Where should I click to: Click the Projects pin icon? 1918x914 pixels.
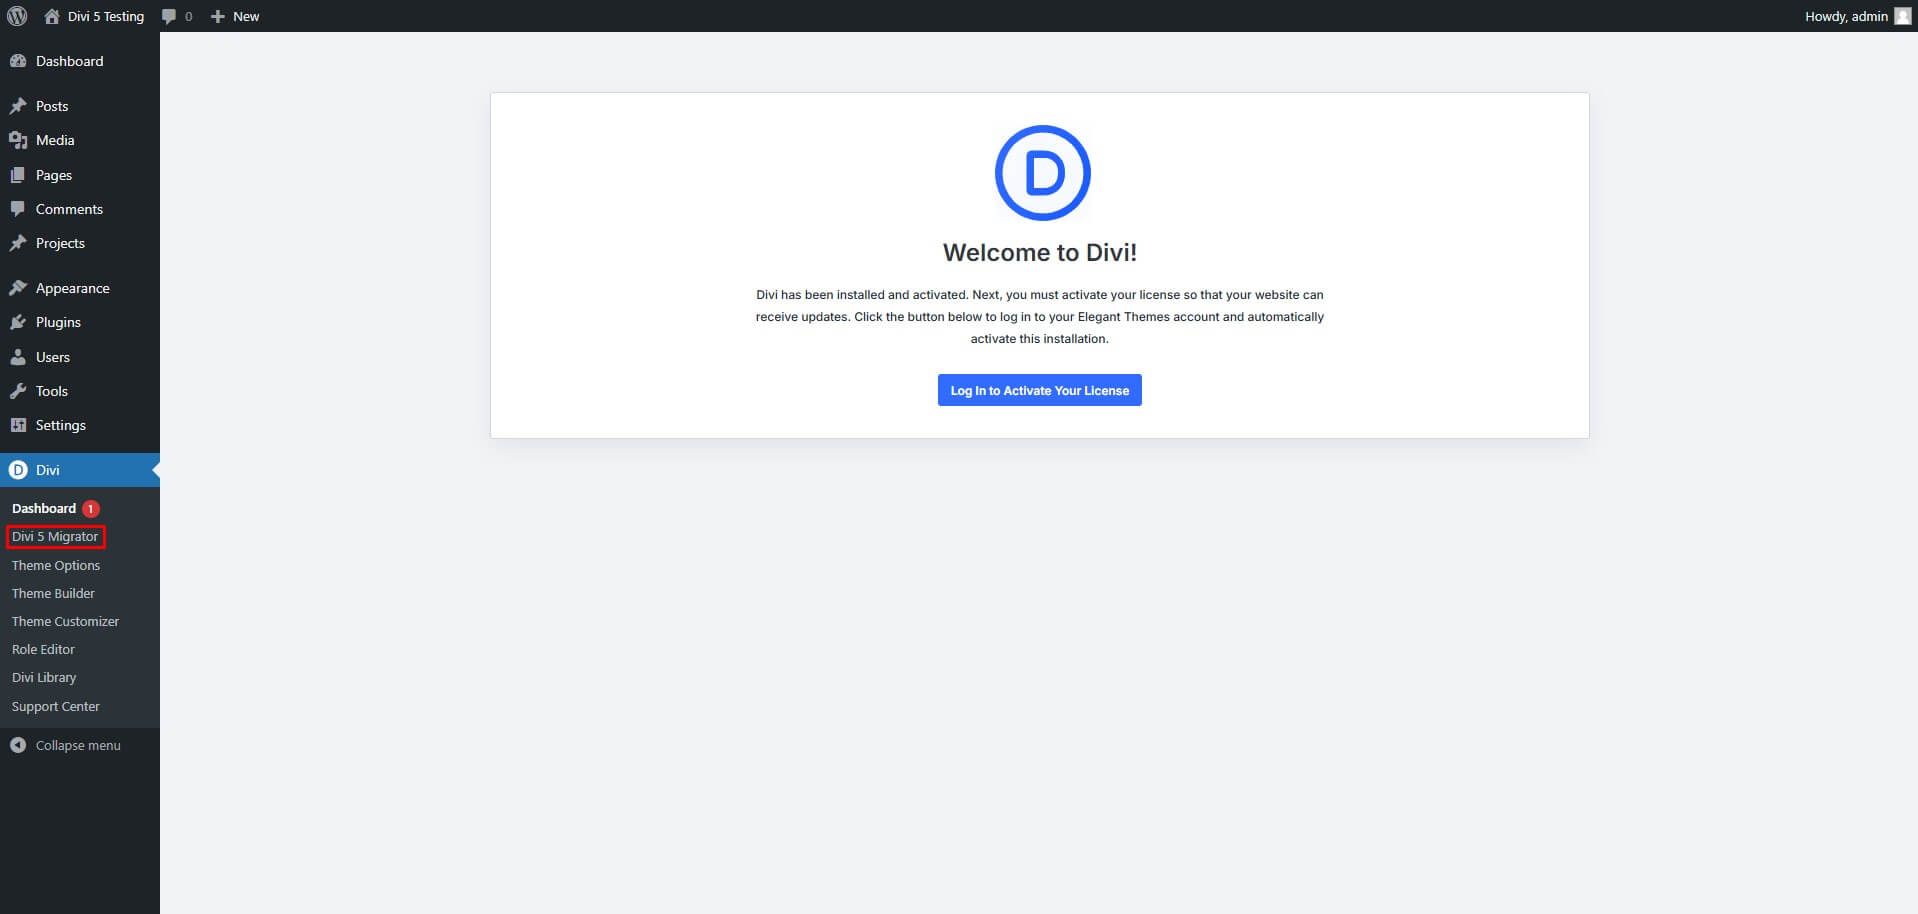(18, 243)
